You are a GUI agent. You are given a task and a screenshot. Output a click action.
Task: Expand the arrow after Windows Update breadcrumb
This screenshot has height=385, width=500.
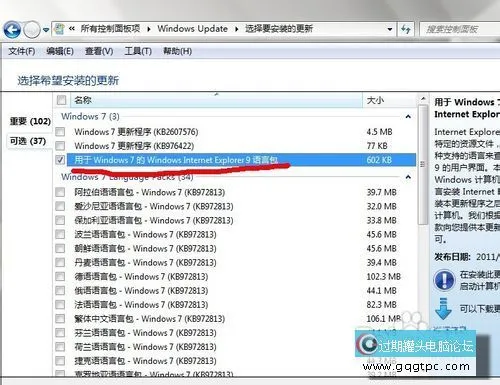[237, 29]
